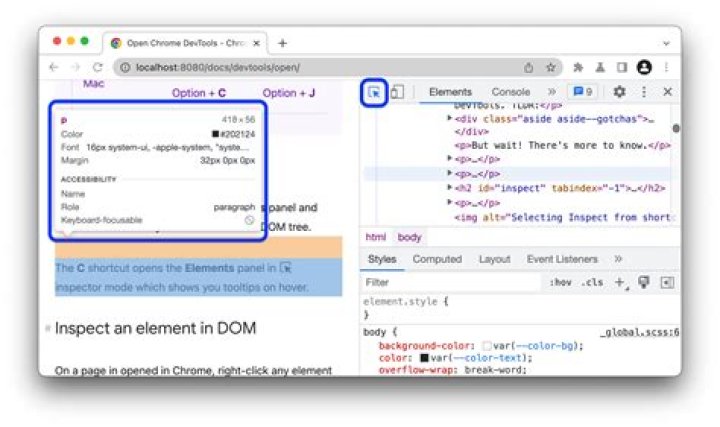Viewport: 720px width, 427px height.
Task: Expand the highlighted p node
Action: click(x=450, y=174)
